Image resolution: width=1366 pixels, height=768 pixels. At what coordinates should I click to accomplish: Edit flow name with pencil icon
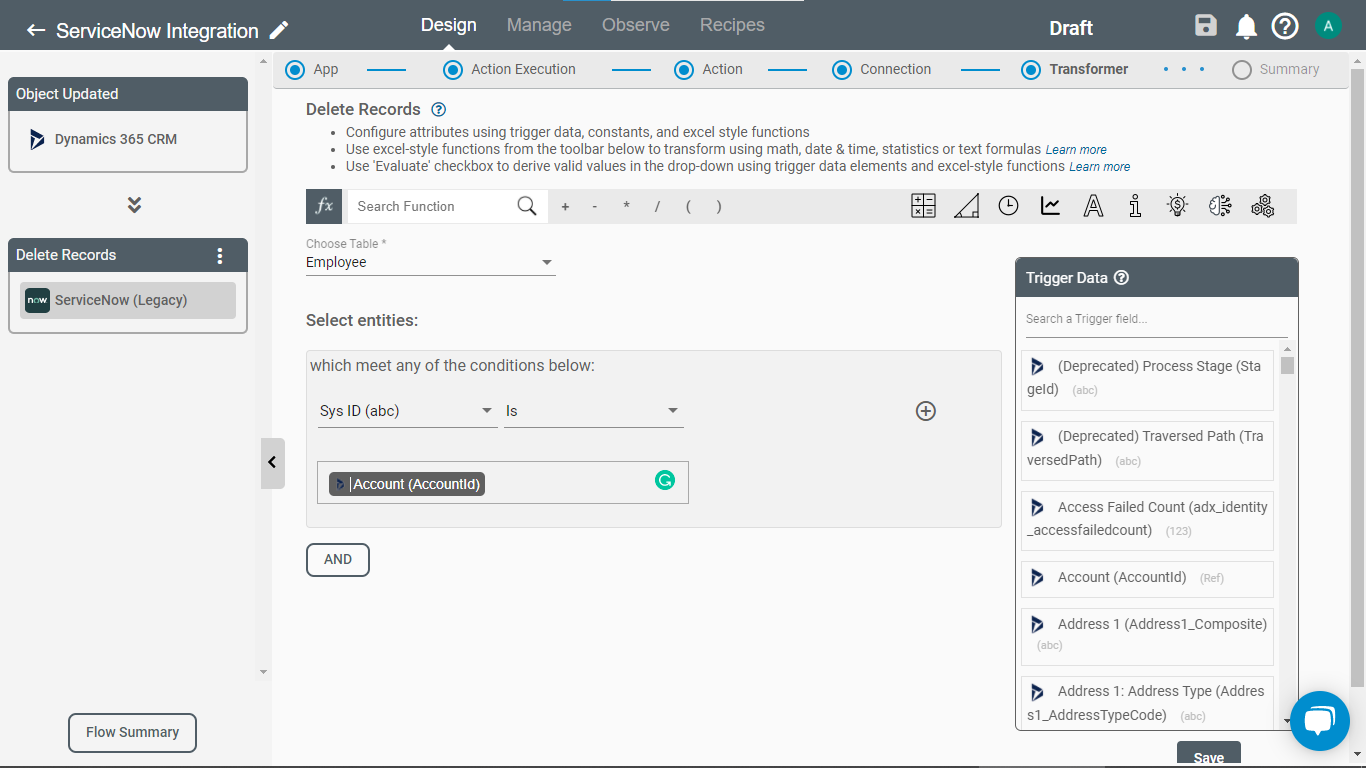pyautogui.click(x=280, y=30)
